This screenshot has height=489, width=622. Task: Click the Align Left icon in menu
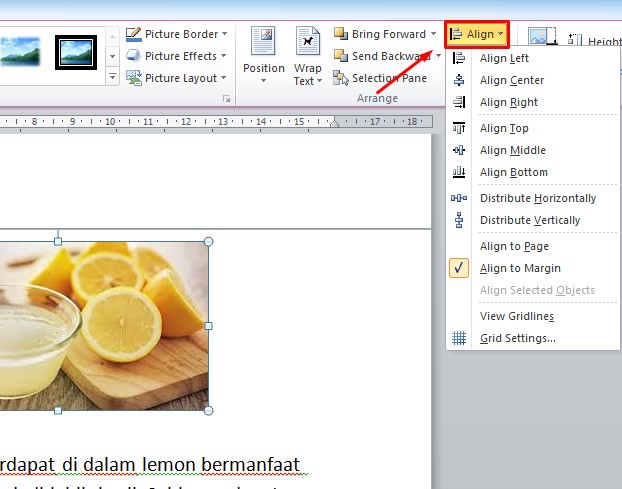click(x=459, y=58)
